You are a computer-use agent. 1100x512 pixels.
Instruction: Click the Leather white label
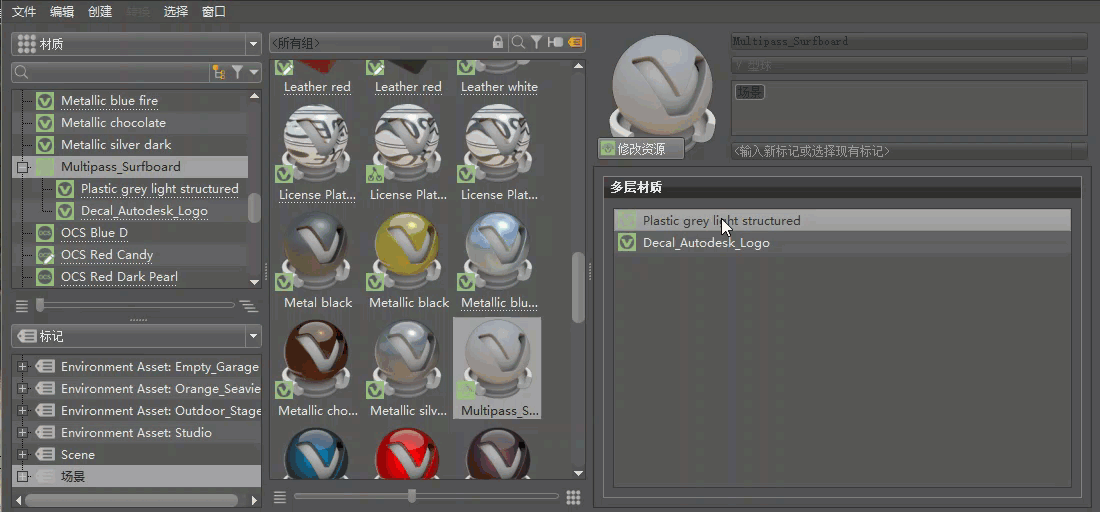pyautogui.click(x=499, y=87)
